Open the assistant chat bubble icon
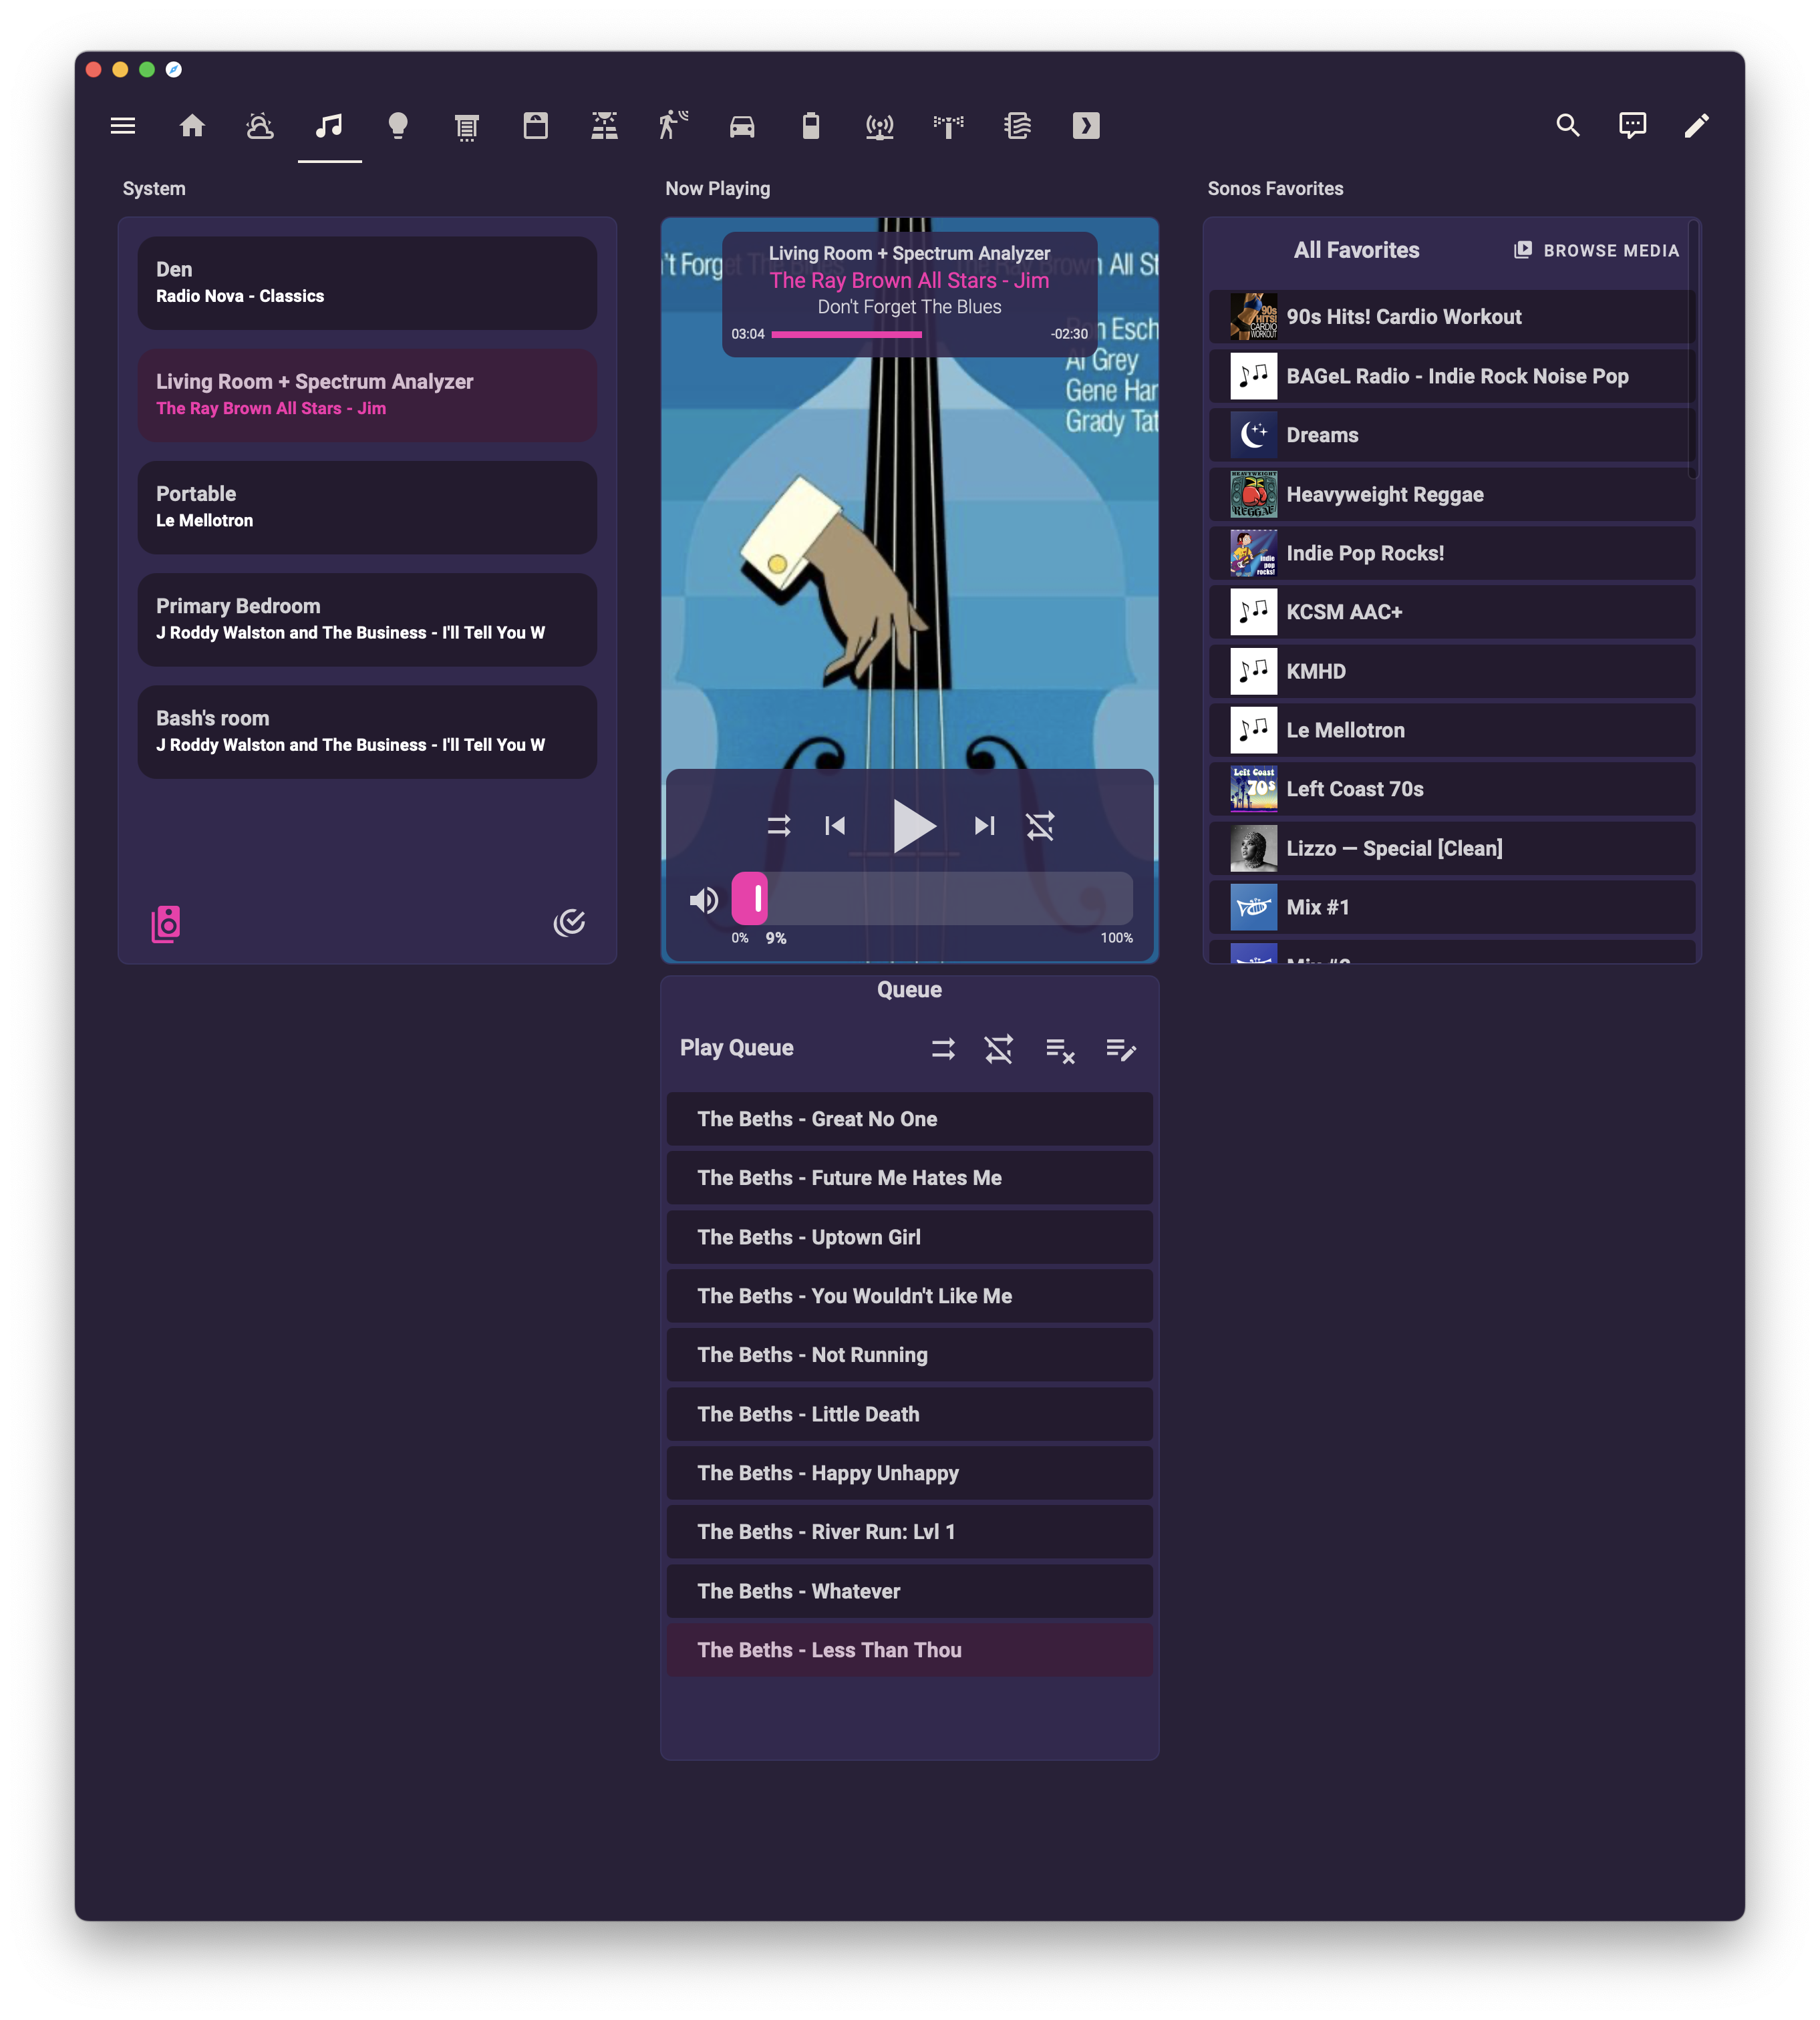This screenshot has height=2020, width=1820. pos(1633,126)
